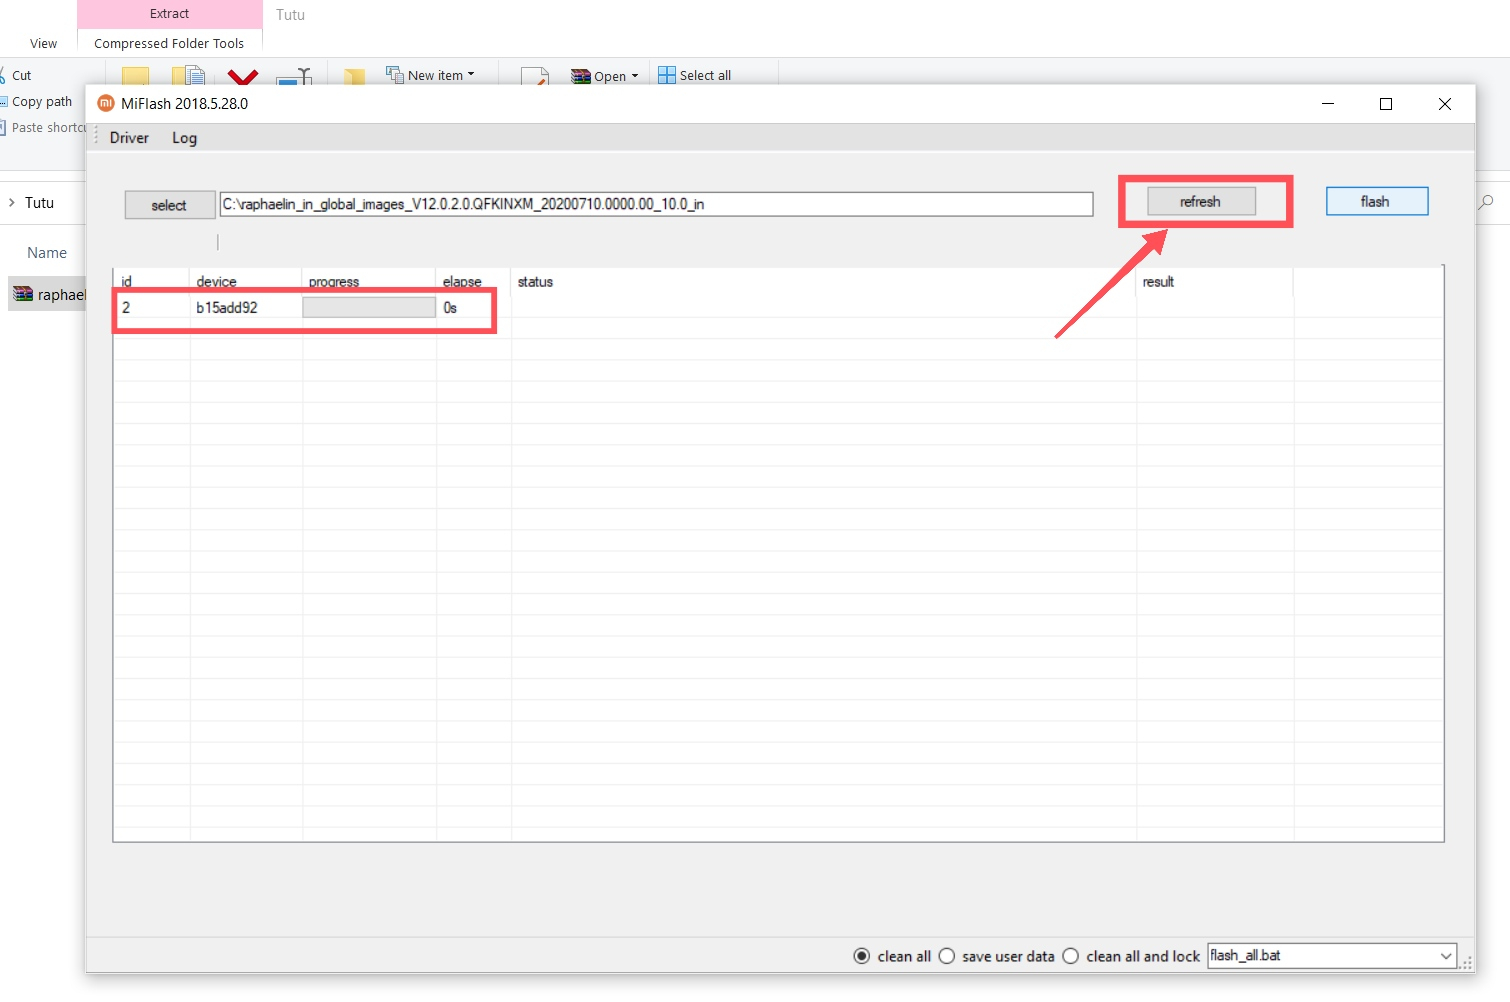Click the raphael file name in Explorer
The width and height of the screenshot is (1510, 1002).
pyautogui.click(x=62, y=294)
